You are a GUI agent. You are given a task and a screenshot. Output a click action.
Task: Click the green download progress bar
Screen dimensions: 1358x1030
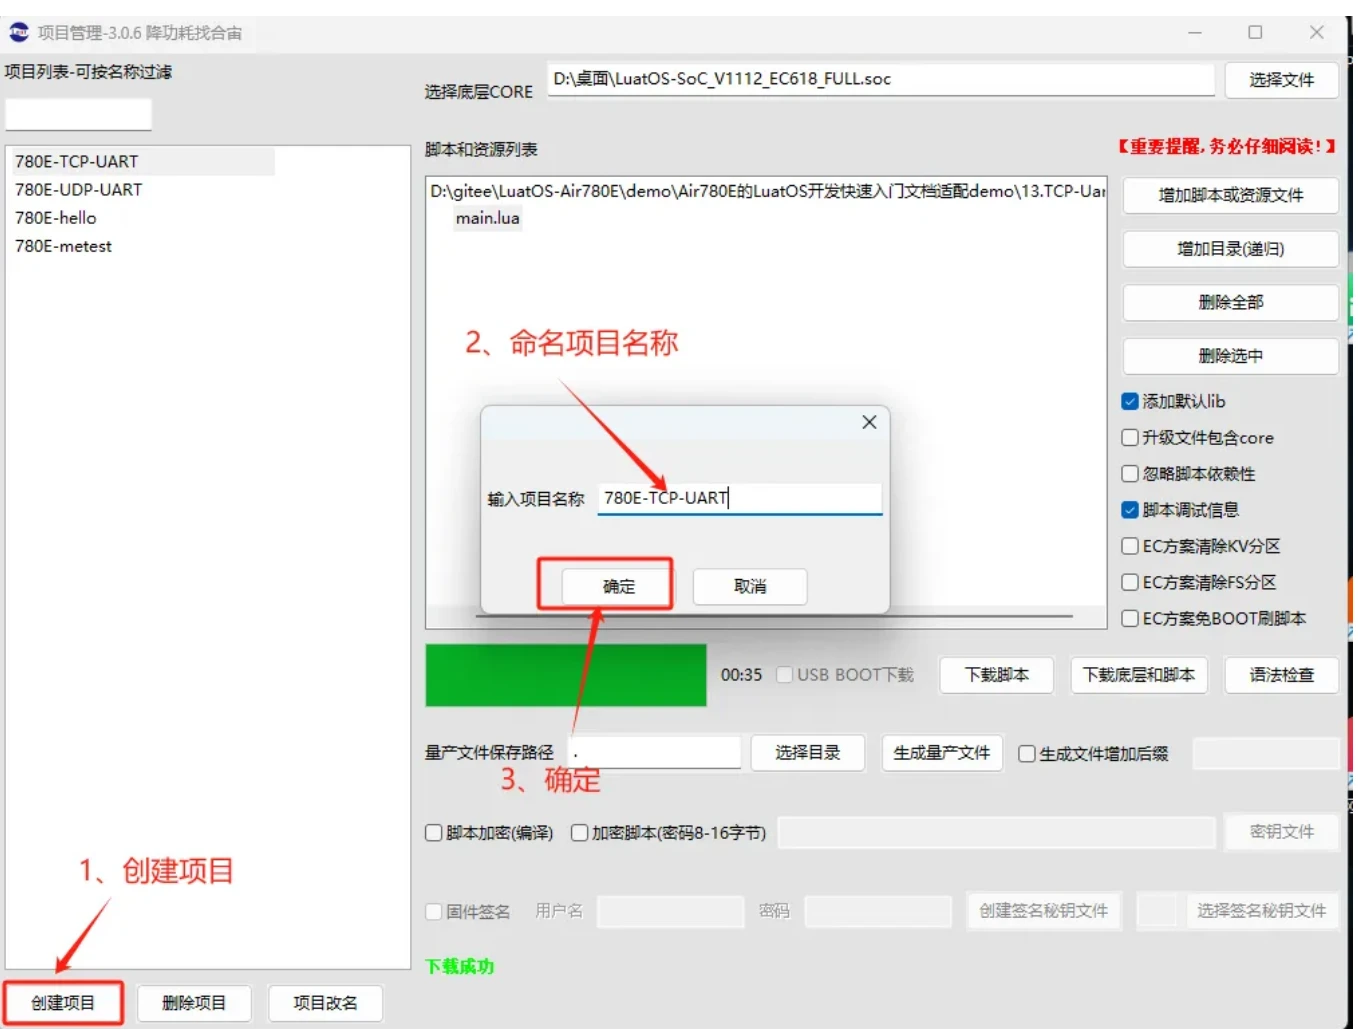pyautogui.click(x=566, y=676)
